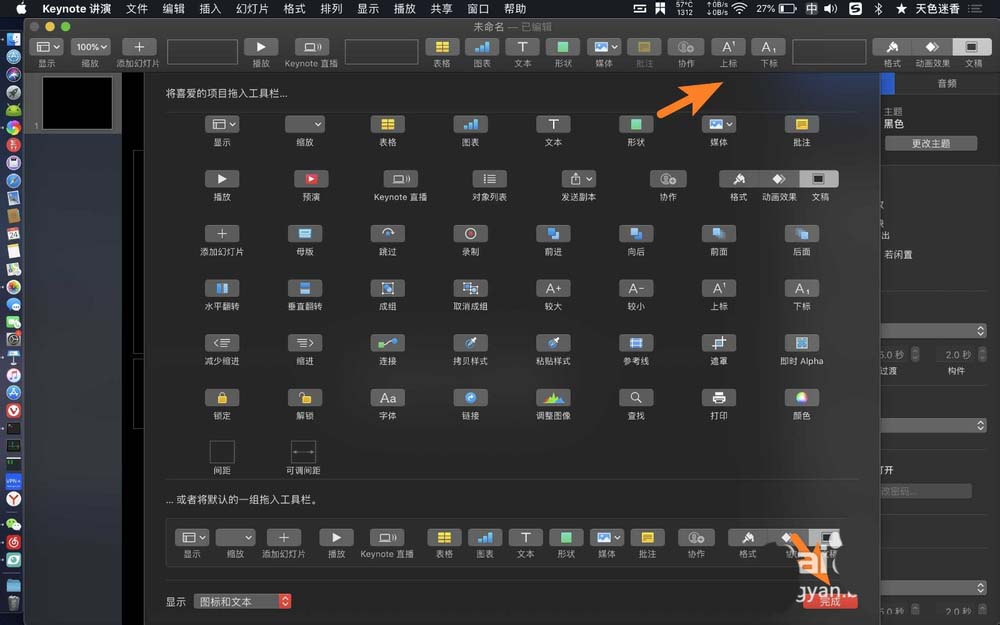This screenshot has width=1000, height=625.
Task: Switch to 文稿 inspector in top toolbar
Action: coord(973,47)
